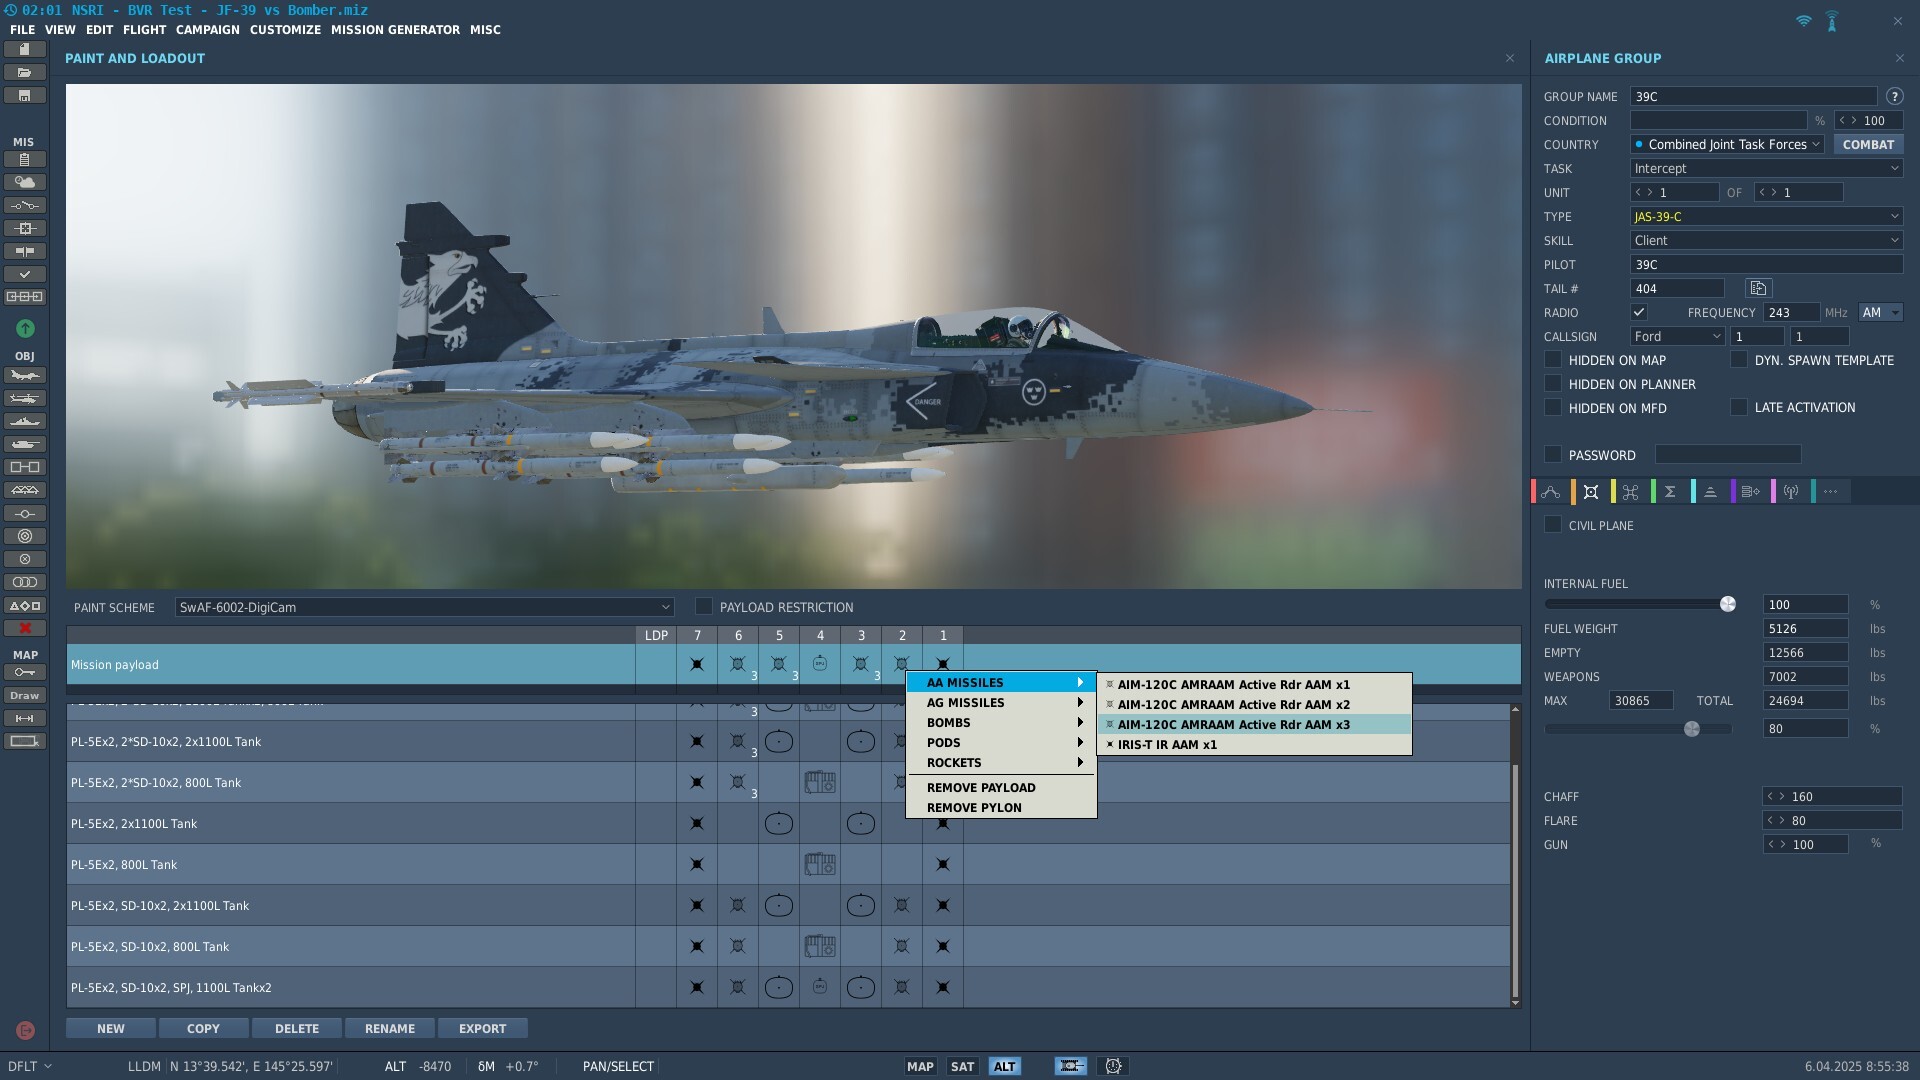Open the briefing clipboard icon in MIS section

pyautogui.click(x=25, y=159)
